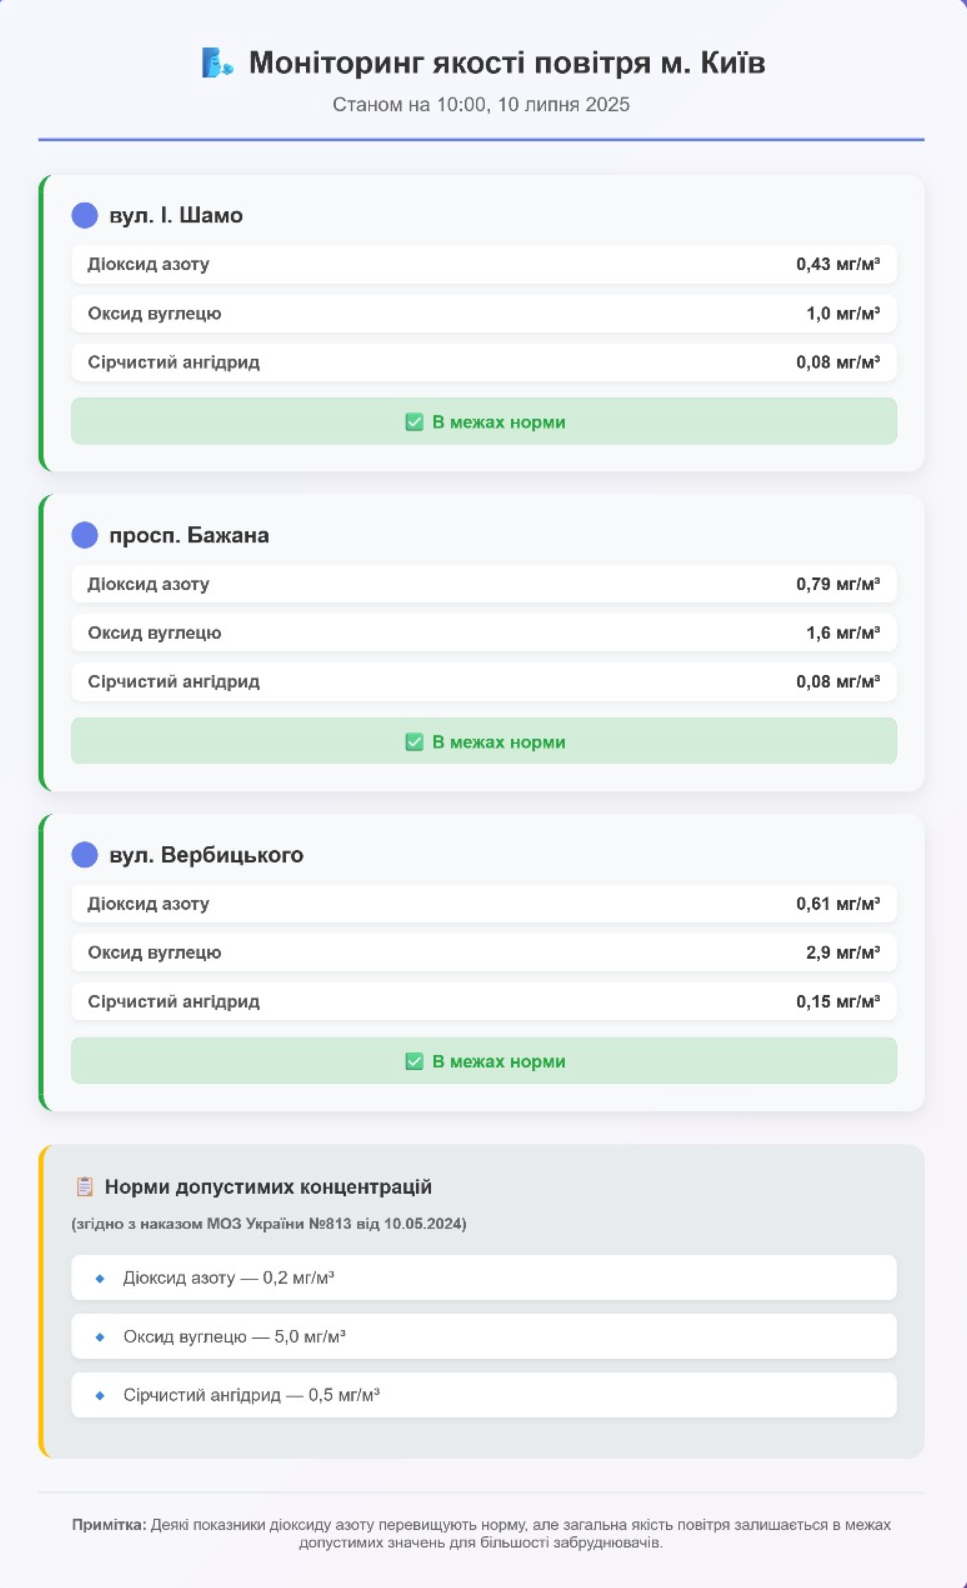The width and height of the screenshot is (967, 1588).
Task: Click green checkmark in просп. Бажана status
Action: pos(414,742)
